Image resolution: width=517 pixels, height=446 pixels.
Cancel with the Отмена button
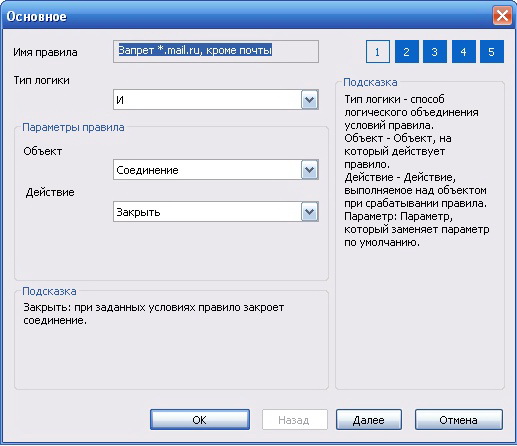(x=459, y=420)
